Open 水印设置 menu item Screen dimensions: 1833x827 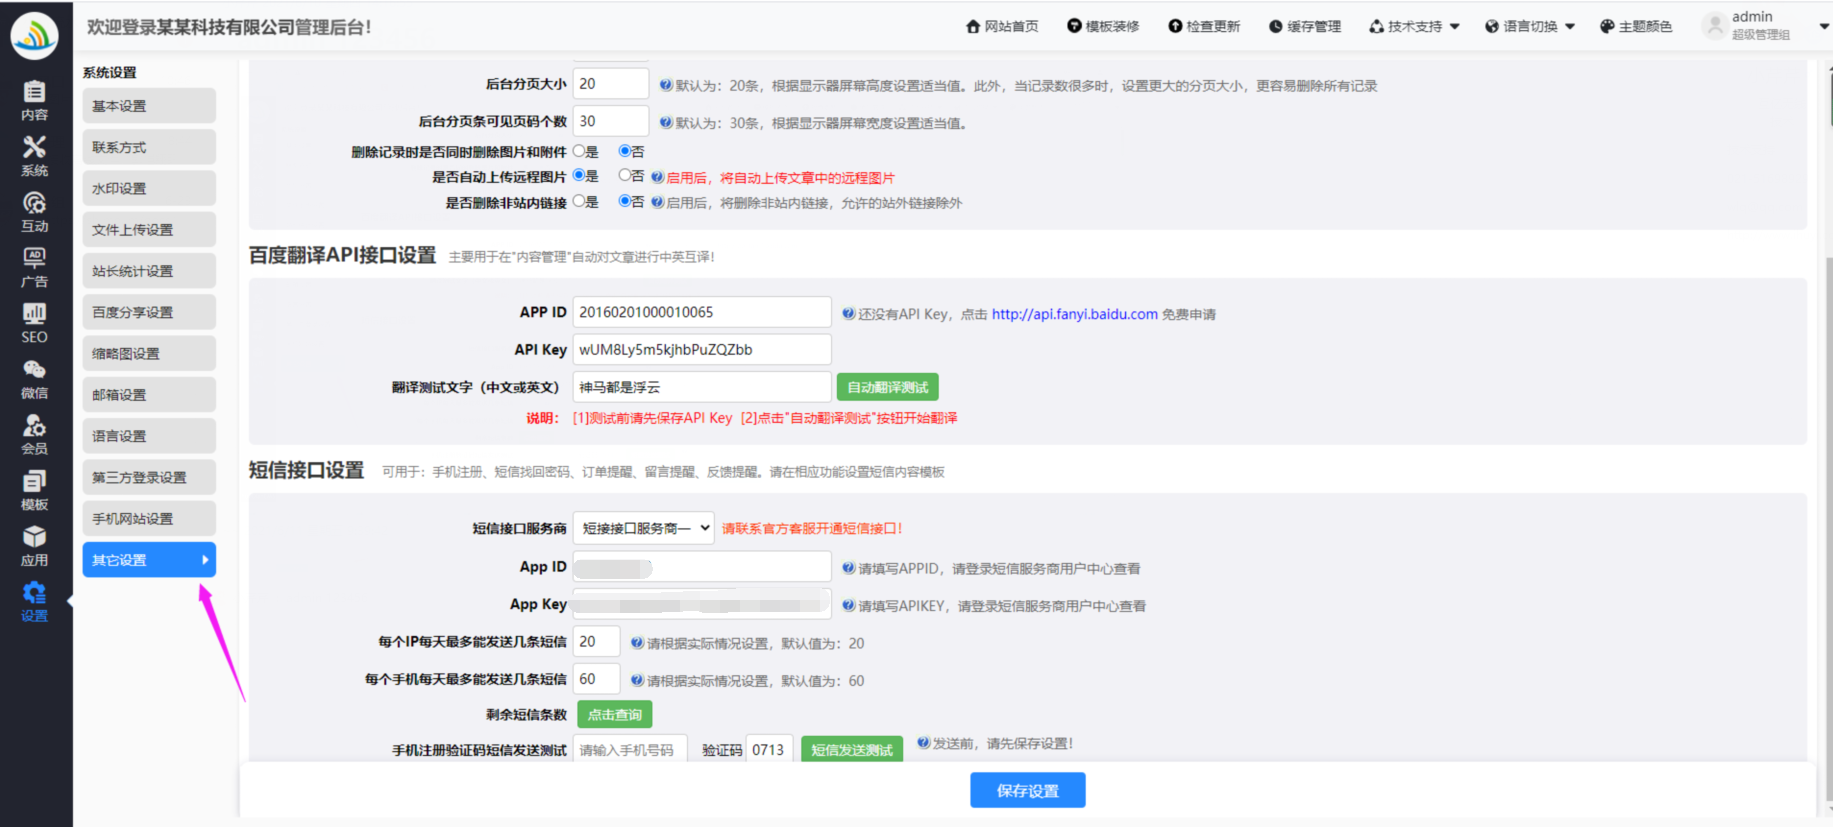pyautogui.click(x=149, y=188)
